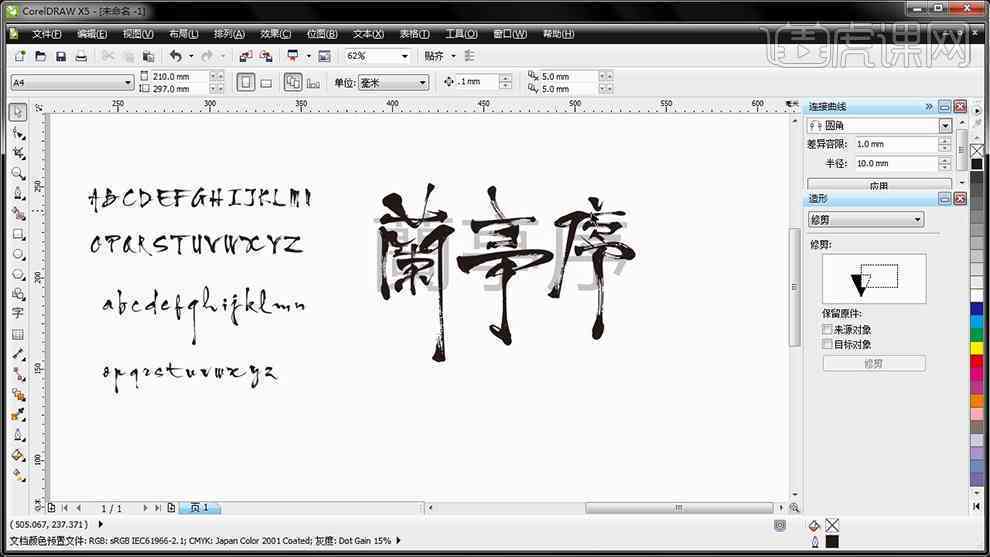This screenshot has width=990, height=557.
Task: Check the 来源对象 checkbox
Action: tap(827, 330)
